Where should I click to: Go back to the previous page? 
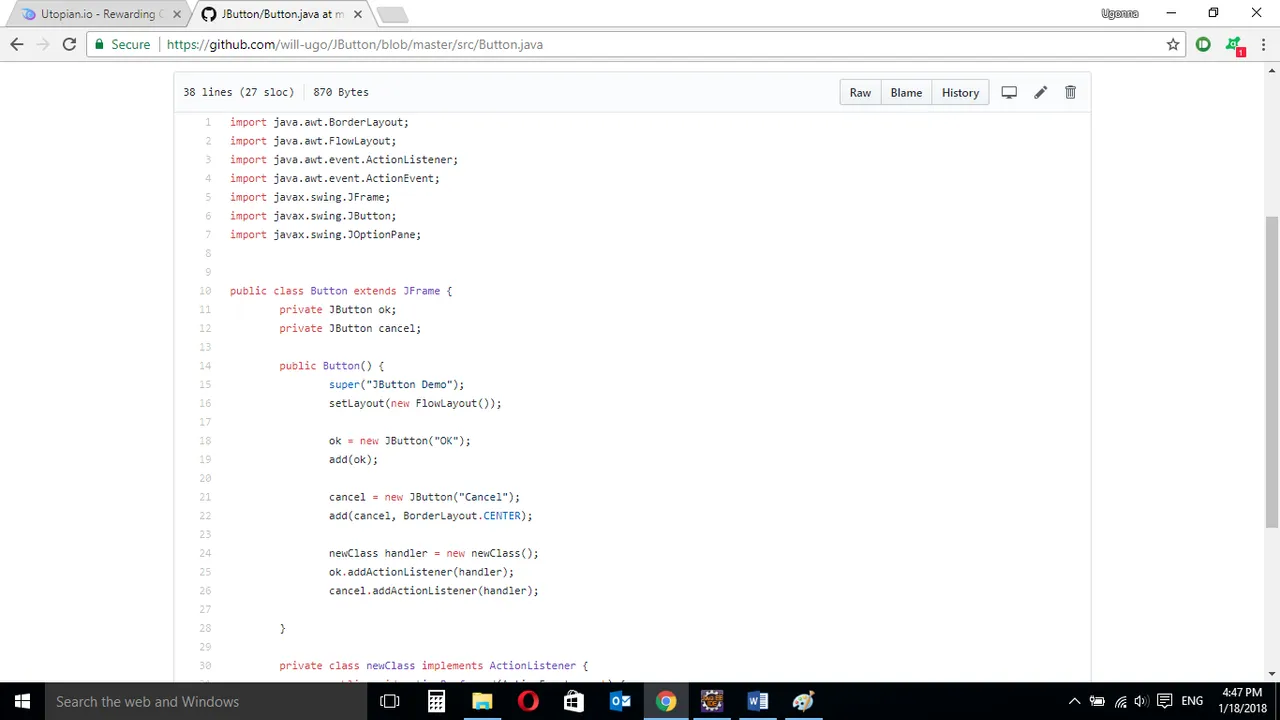coord(17,44)
